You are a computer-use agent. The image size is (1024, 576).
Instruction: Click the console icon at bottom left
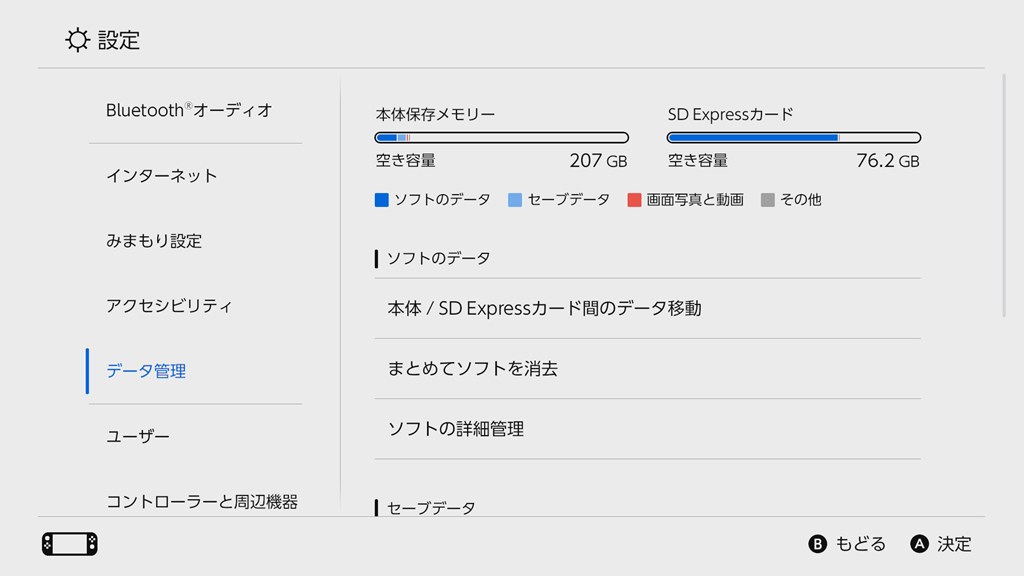(70, 544)
